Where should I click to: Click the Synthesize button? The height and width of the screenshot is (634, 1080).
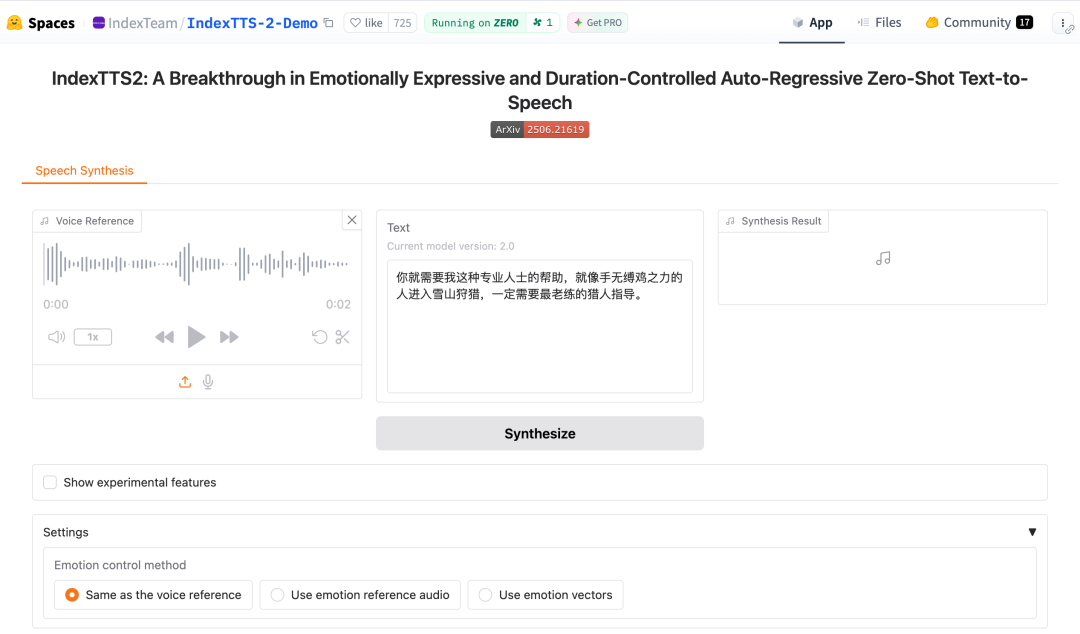coord(539,433)
